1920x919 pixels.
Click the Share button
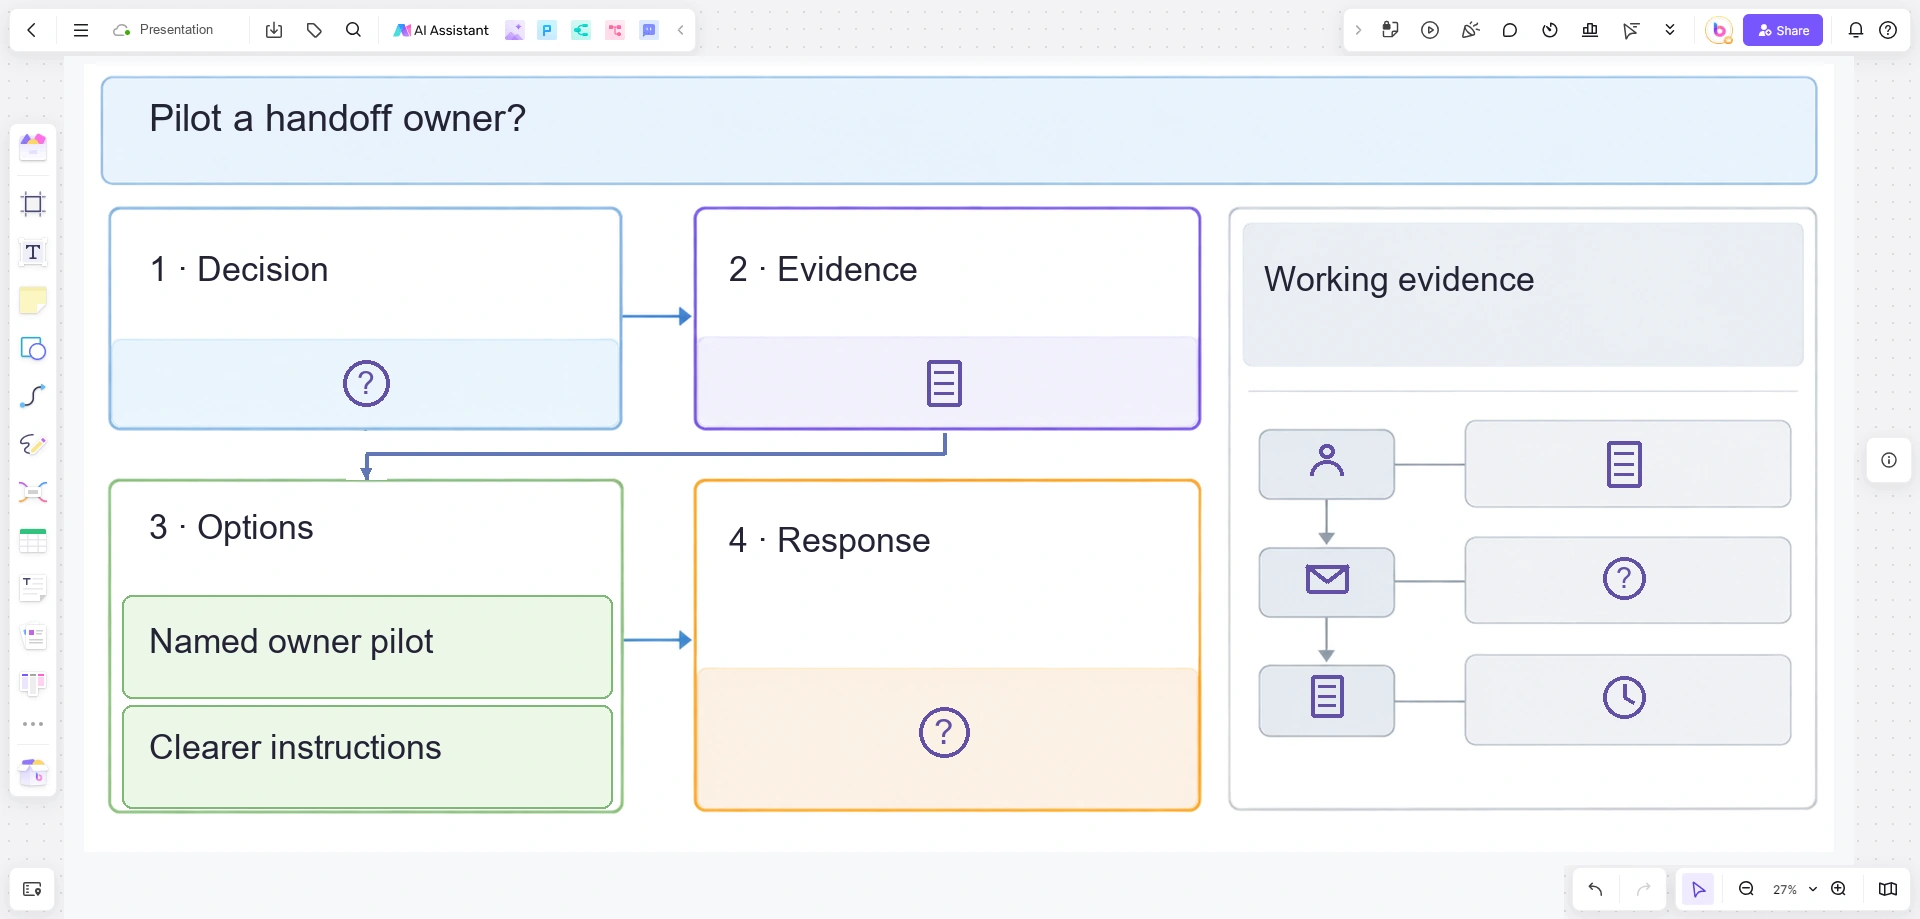click(1783, 30)
